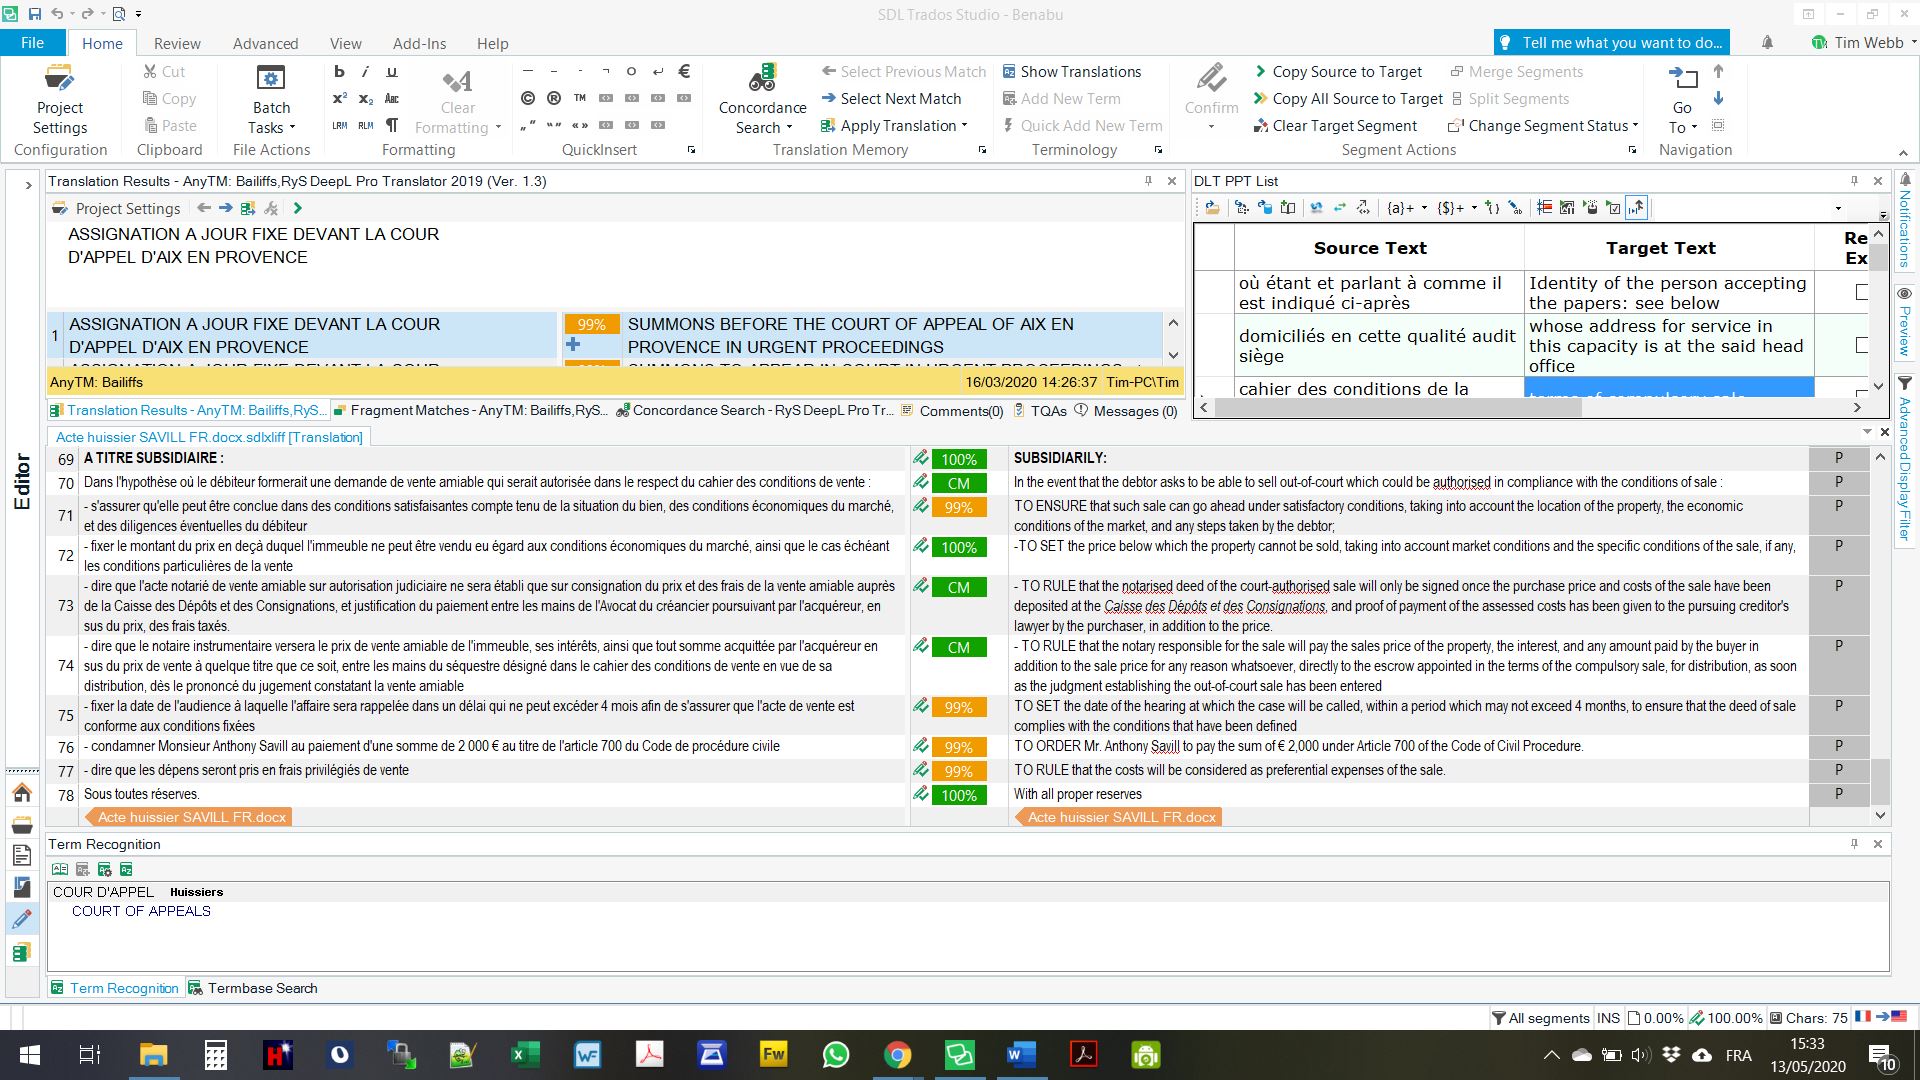Open the TQAs tab
Image resolution: width=1920 pixels, height=1080 pixels.
pyautogui.click(x=1039, y=410)
